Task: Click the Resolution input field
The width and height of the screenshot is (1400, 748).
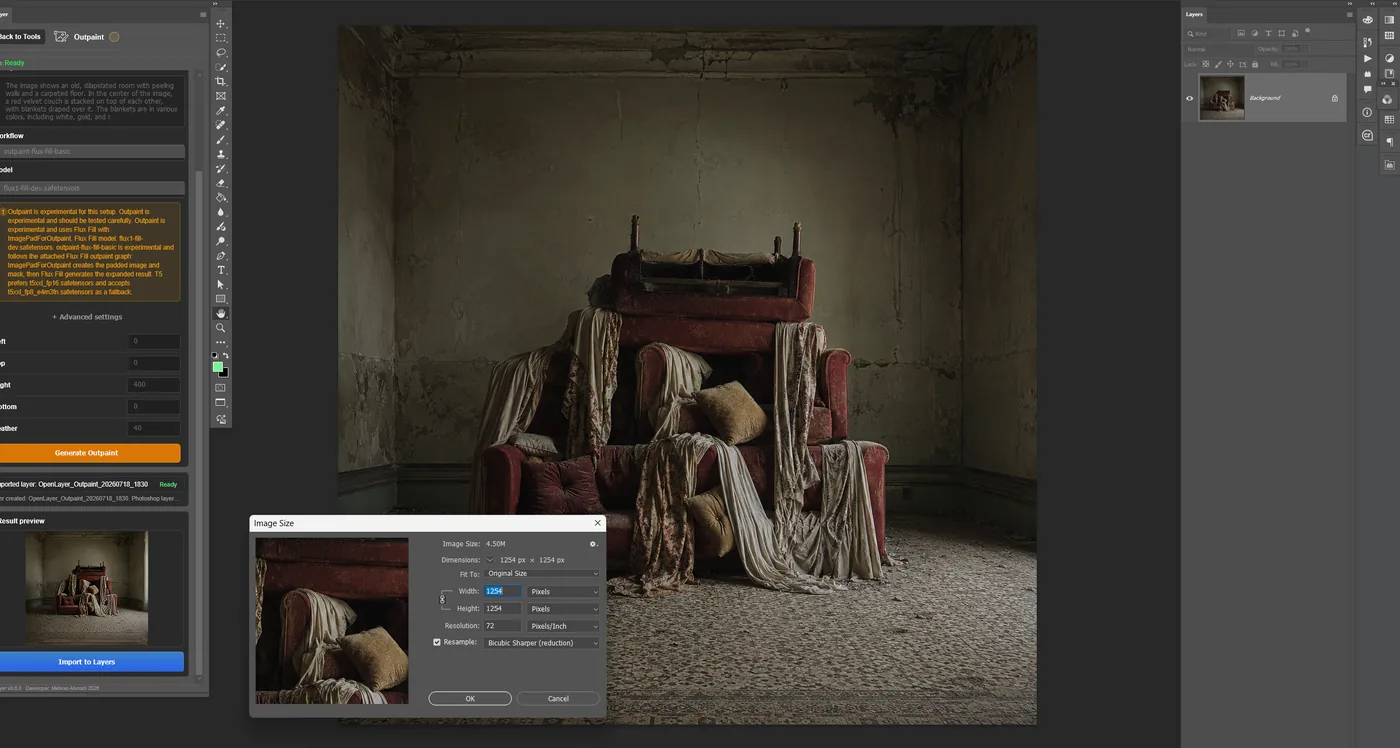Action: click(502, 626)
